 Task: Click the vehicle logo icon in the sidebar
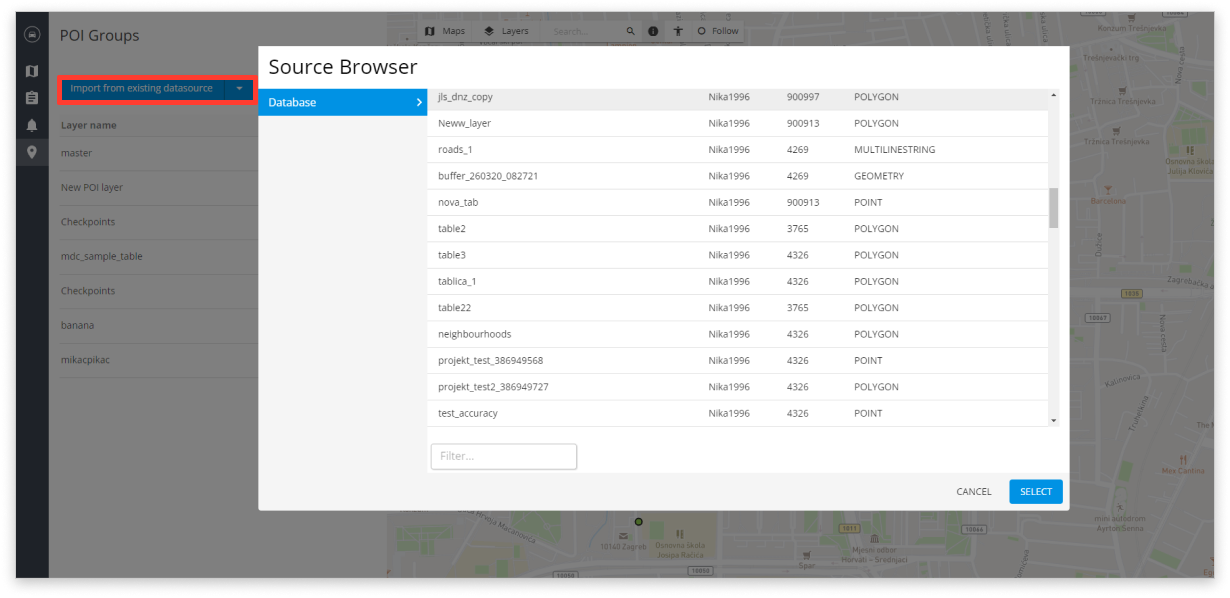(32, 34)
